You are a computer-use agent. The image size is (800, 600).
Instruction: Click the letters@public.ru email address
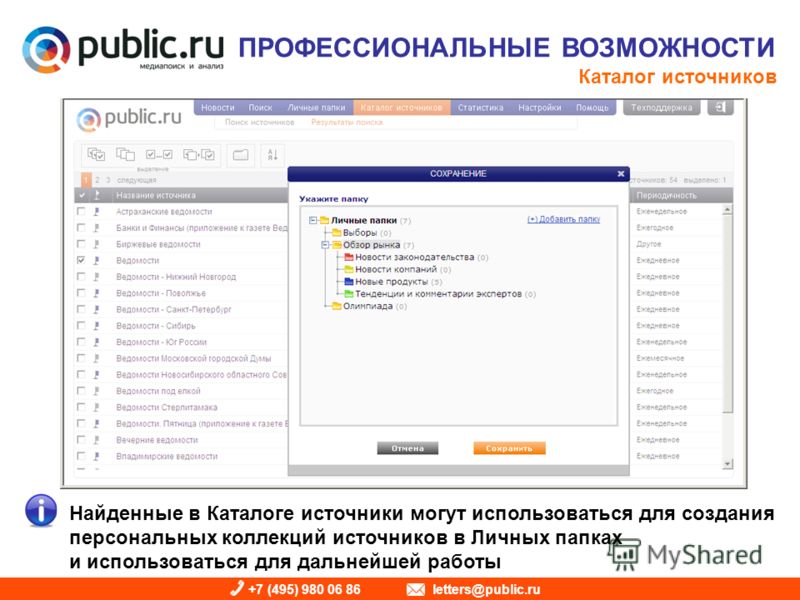(486, 589)
